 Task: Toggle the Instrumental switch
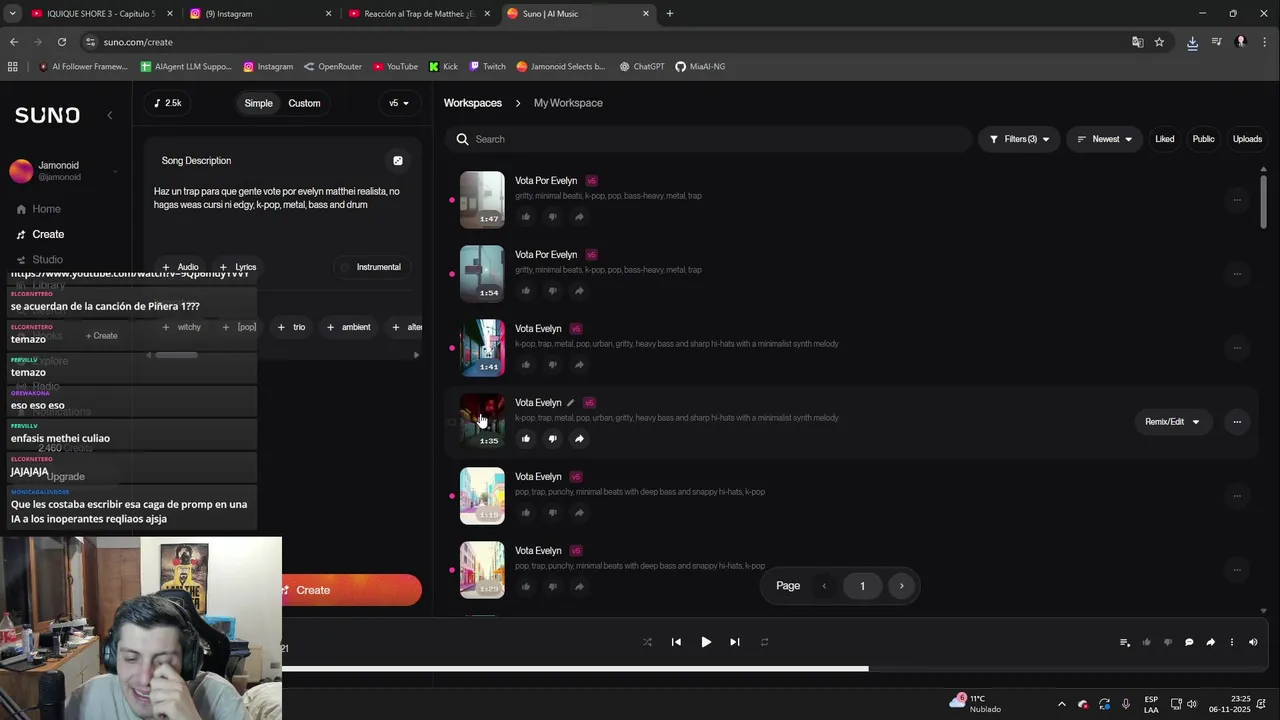click(x=370, y=267)
